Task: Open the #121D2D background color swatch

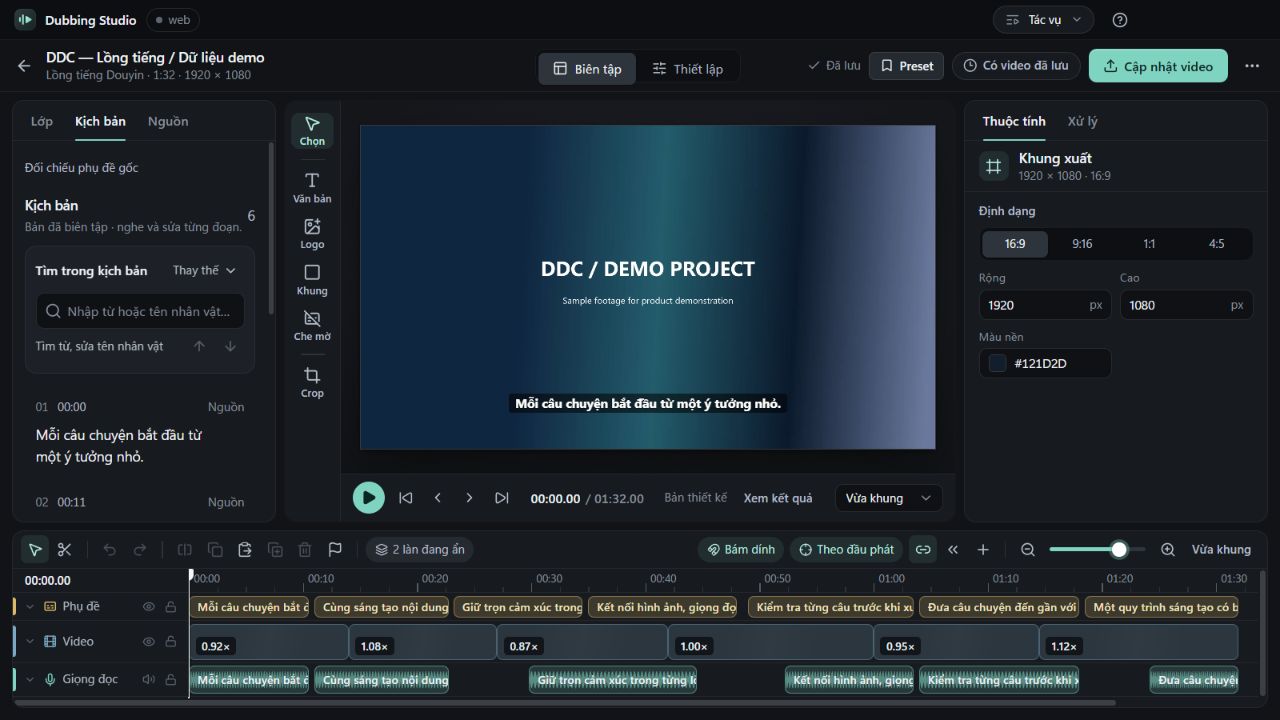Action: (x=997, y=363)
